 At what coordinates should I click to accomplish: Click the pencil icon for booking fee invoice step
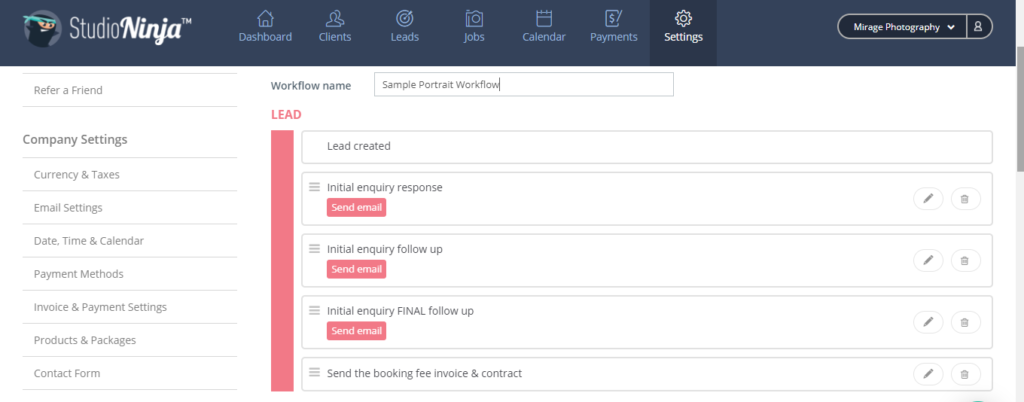pos(928,374)
